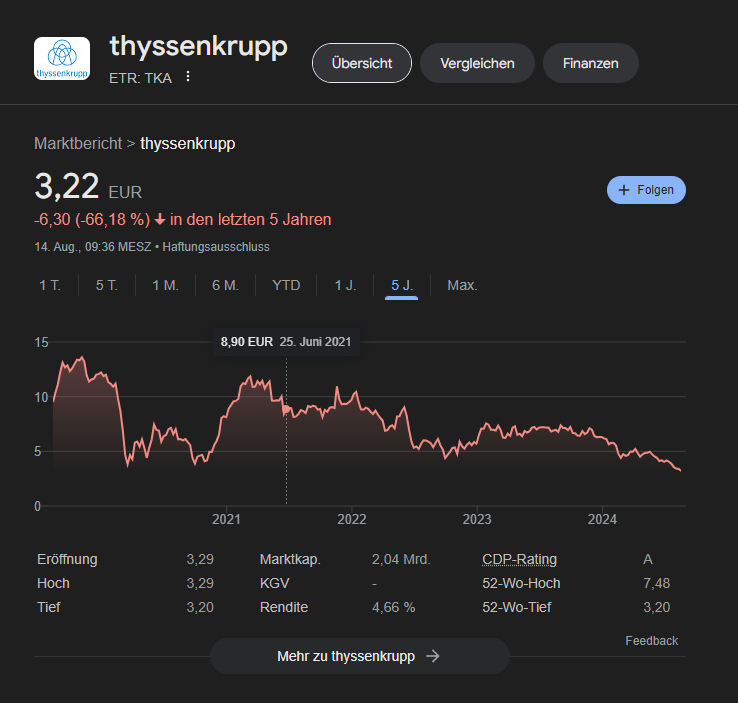Open the Finanzen tab

tap(591, 63)
